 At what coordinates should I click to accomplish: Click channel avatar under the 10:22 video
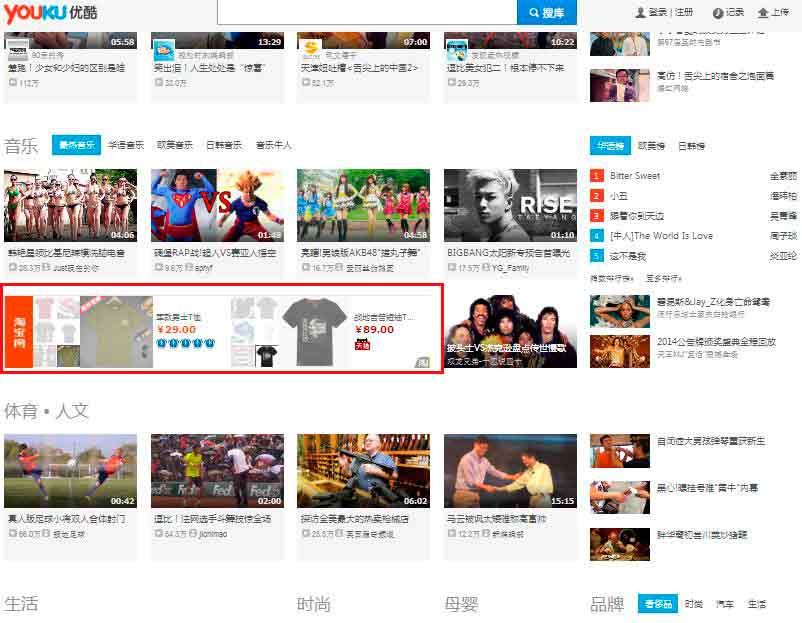tap(457, 50)
